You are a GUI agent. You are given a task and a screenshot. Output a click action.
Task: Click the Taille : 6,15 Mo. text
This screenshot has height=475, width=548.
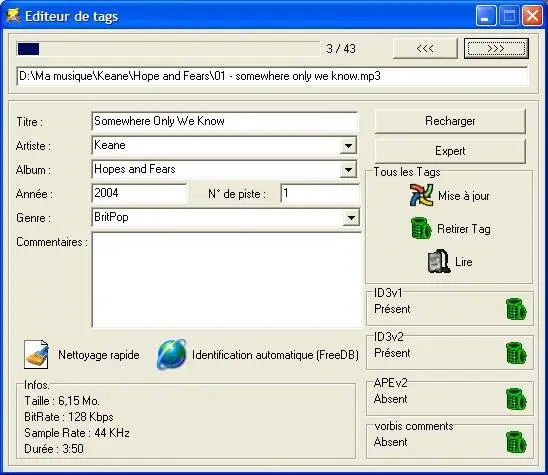tap(62, 401)
